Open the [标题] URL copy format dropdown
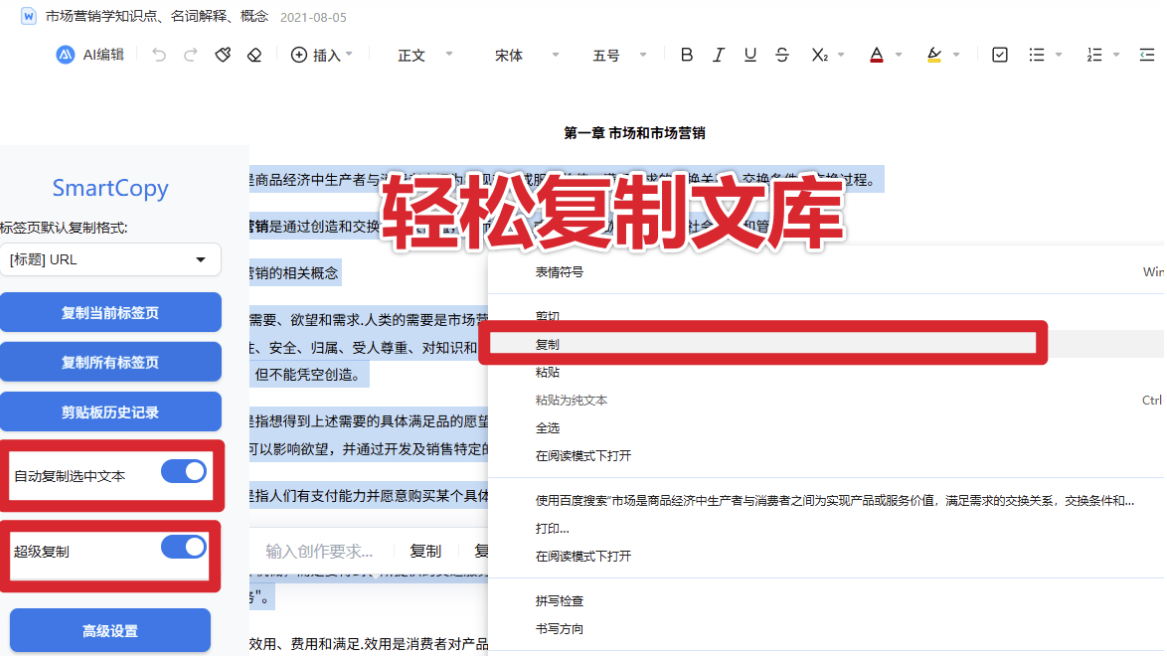This screenshot has width=1167, height=658. [110, 259]
